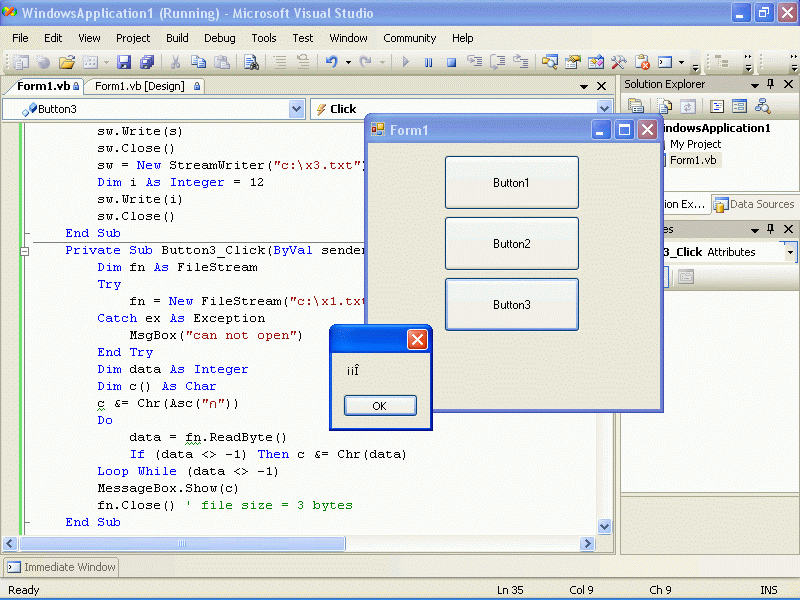800x600 pixels.
Task: Open dropdown arrow beside Immediate window icon
Action: 682,63
